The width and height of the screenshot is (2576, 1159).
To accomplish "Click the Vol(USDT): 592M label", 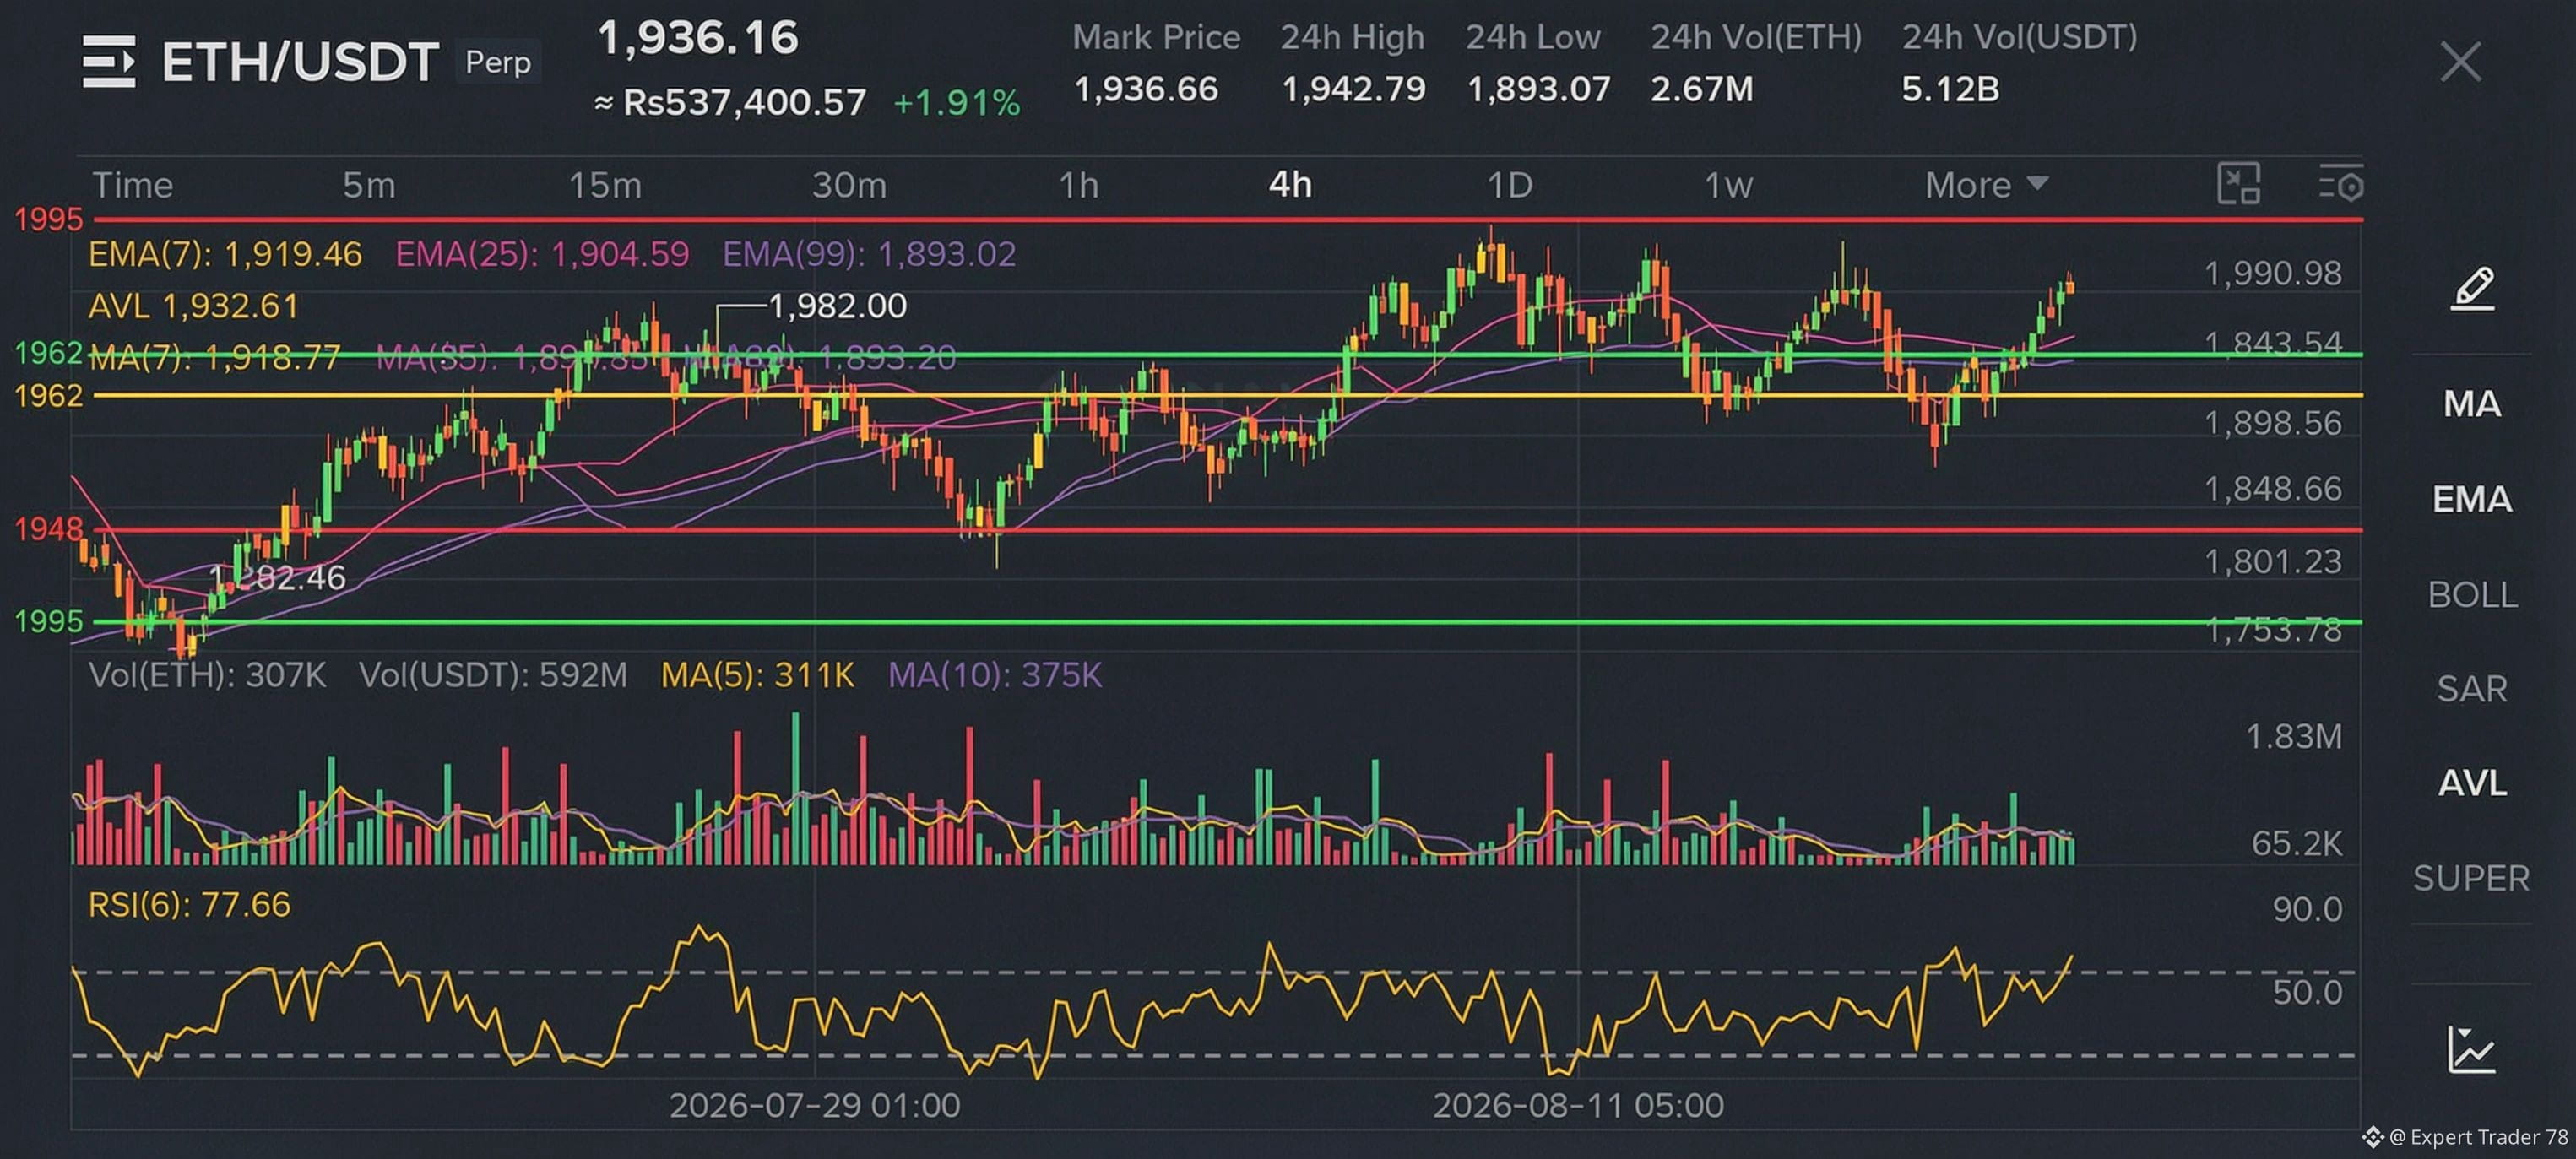I will 493,675.
